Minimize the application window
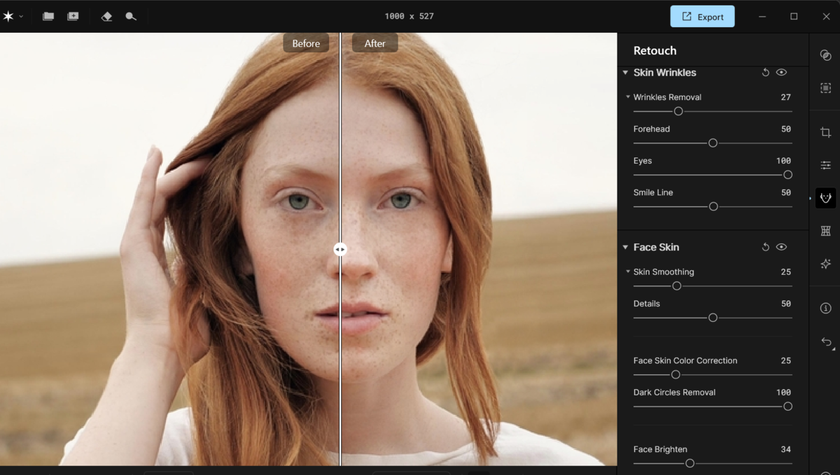Image resolution: width=840 pixels, height=475 pixels. click(762, 17)
